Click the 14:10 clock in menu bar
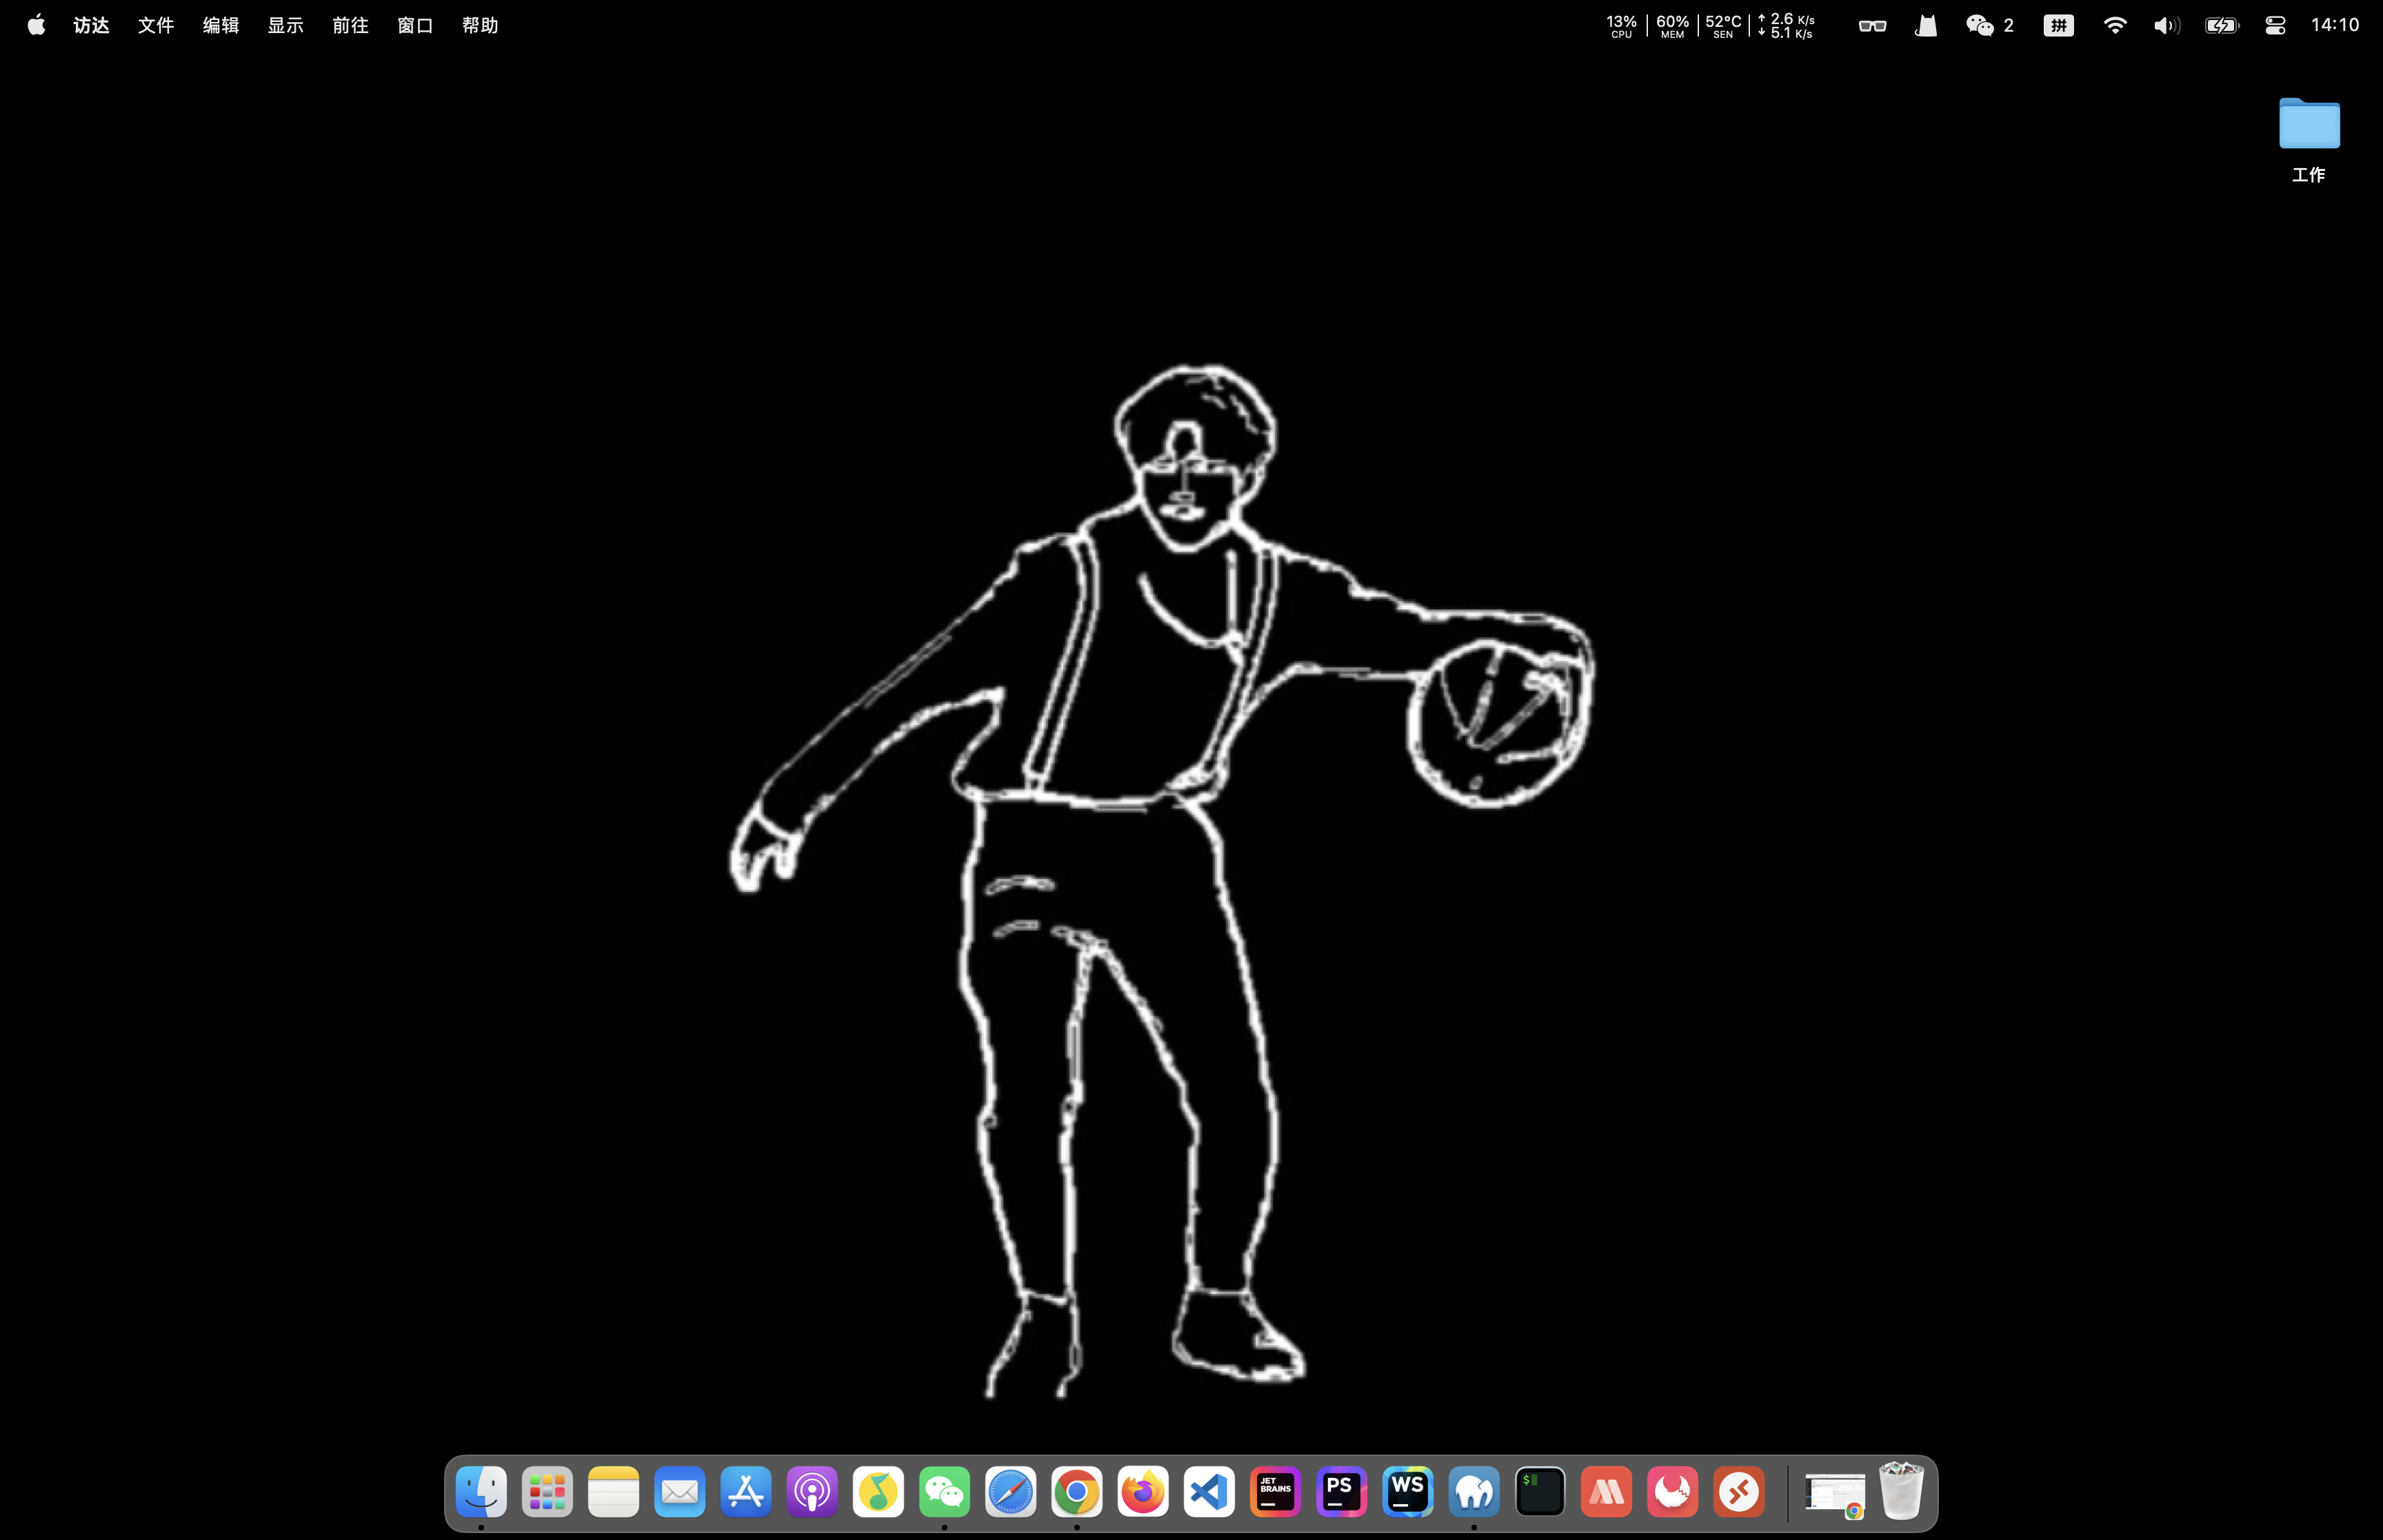Screen dimensions: 2383x1540 pos(2334,26)
